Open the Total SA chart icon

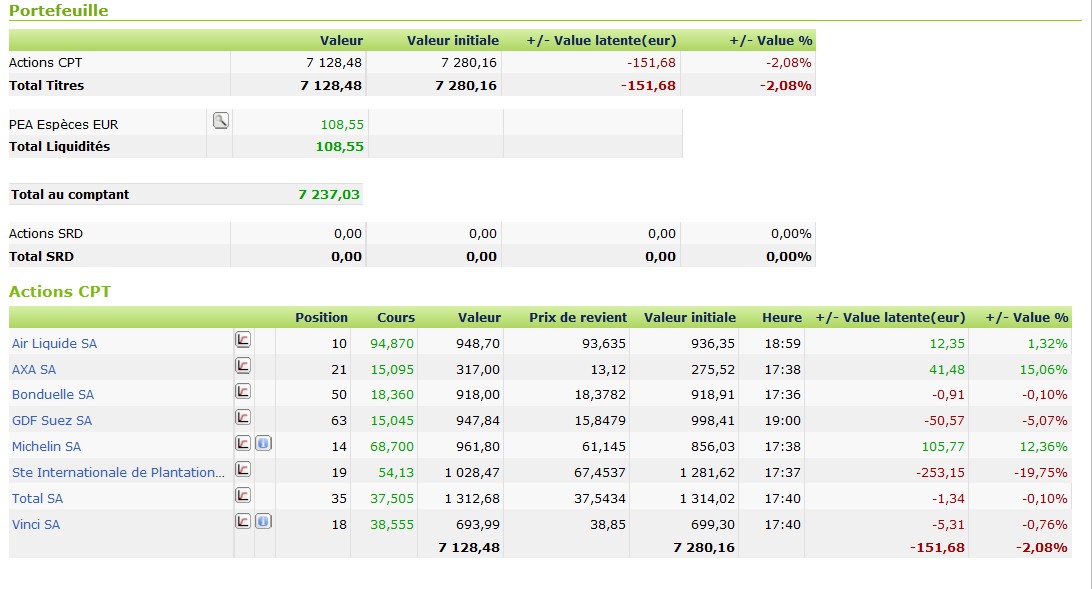click(x=243, y=495)
